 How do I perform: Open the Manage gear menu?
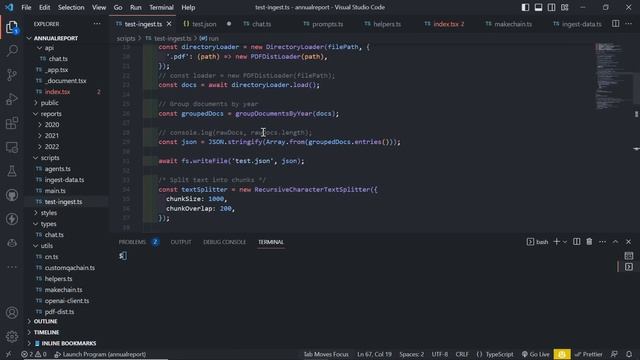click(x=12, y=337)
